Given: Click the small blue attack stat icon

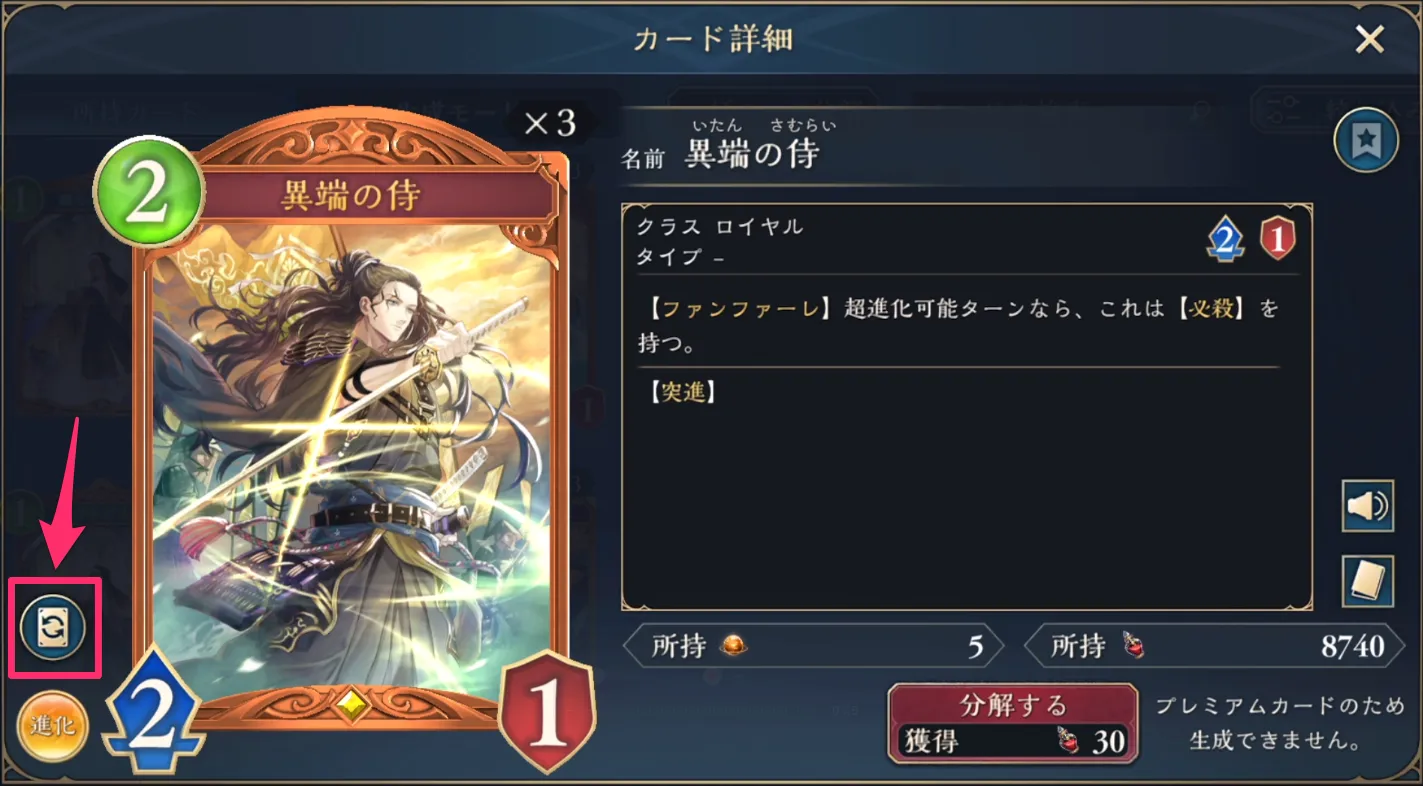Looking at the screenshot, I should [1227, 240].
